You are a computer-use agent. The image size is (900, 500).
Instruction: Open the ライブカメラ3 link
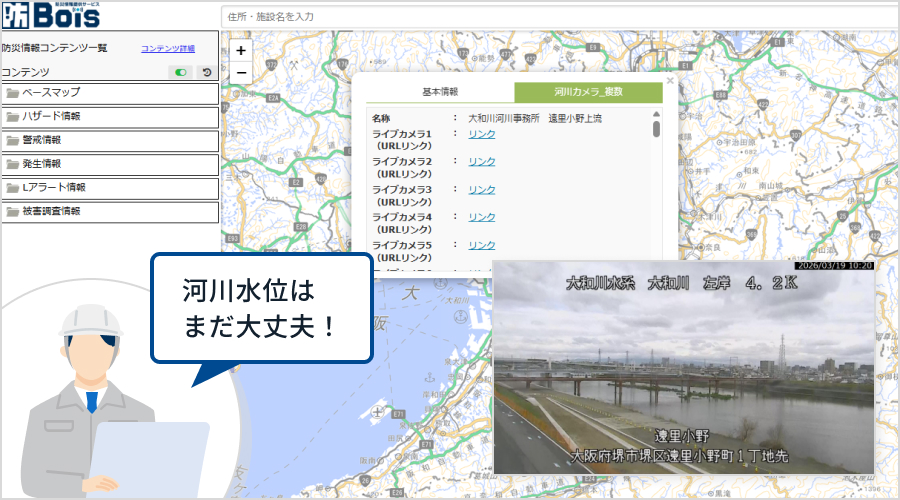click(481, 189)
